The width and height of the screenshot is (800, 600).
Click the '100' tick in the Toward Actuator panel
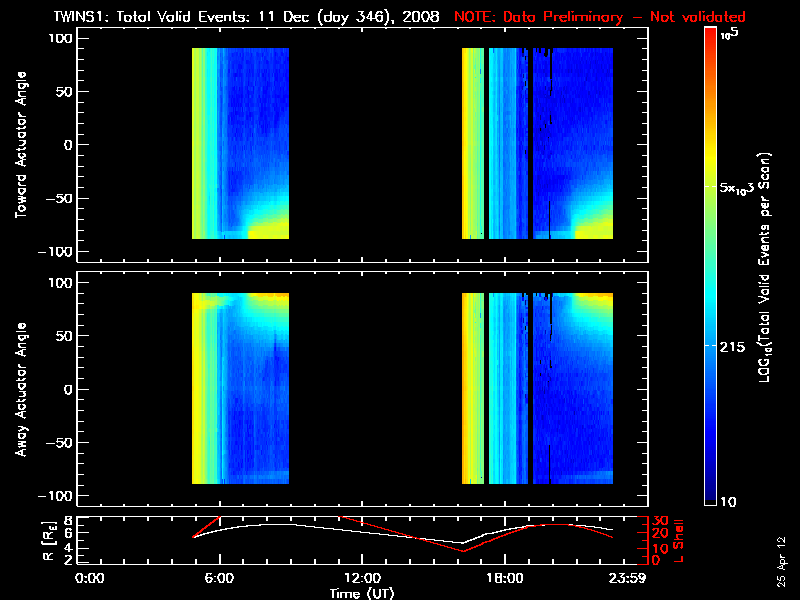pyautogui.click(x=61, y=38)
